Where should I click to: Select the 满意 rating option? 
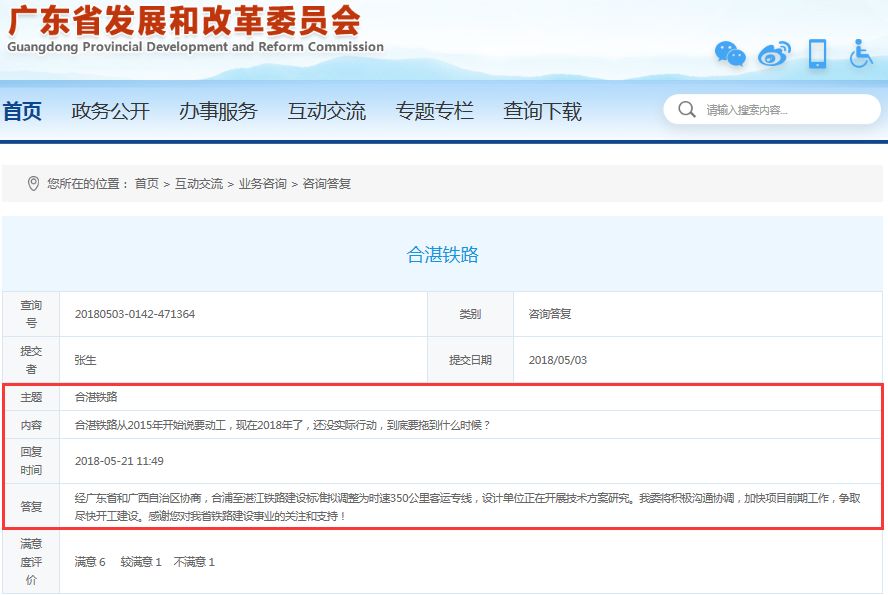tap(90, 562)
